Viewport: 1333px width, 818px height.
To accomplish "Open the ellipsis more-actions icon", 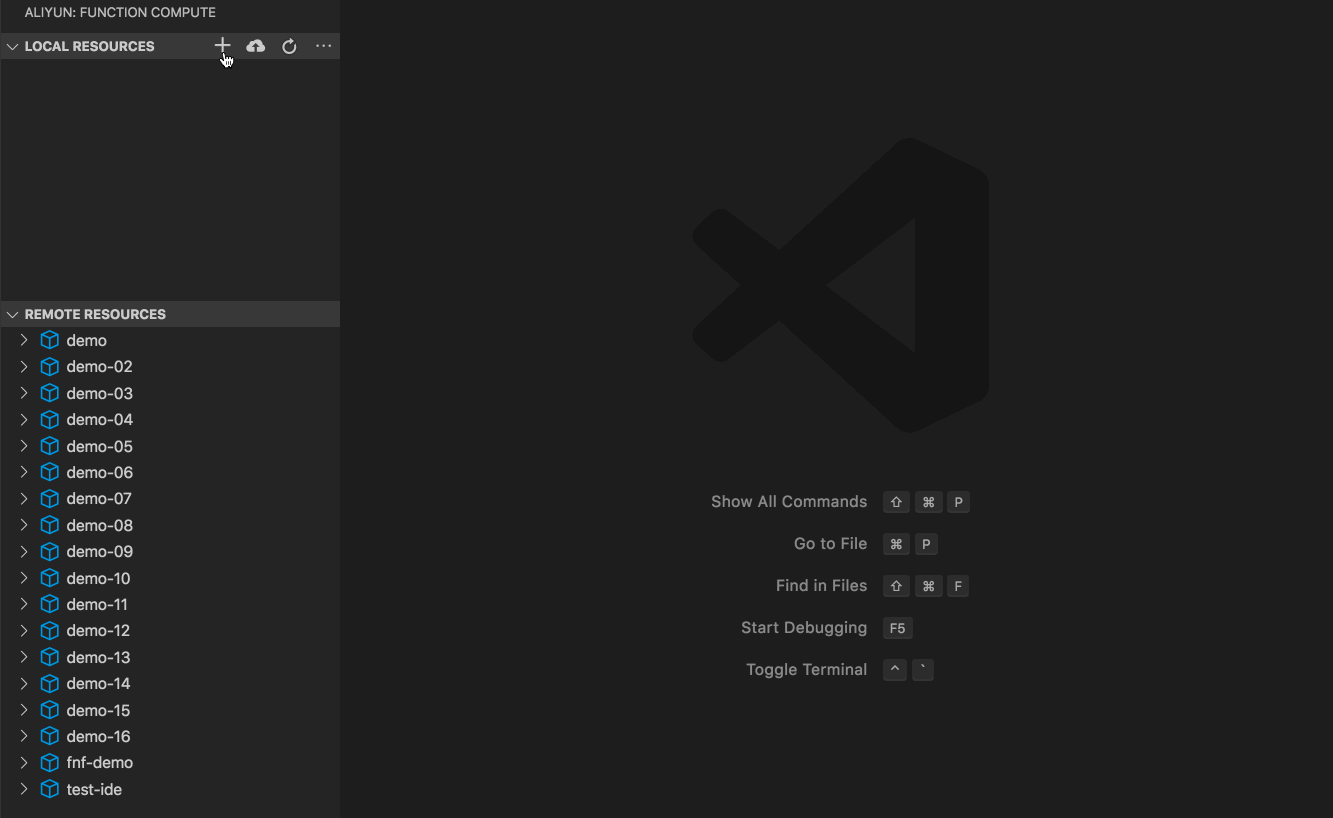I will click(322, 46).
